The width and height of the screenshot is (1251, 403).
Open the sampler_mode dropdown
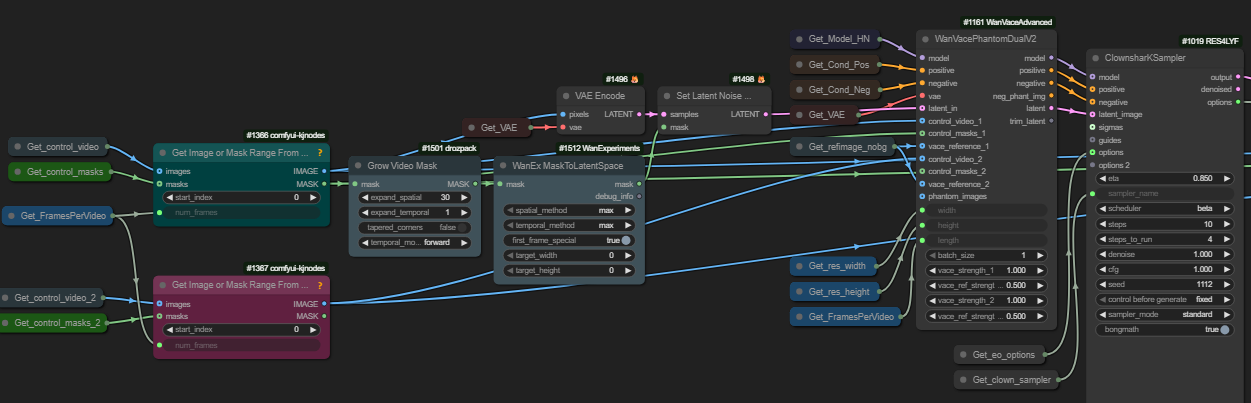coord(1164,314)
